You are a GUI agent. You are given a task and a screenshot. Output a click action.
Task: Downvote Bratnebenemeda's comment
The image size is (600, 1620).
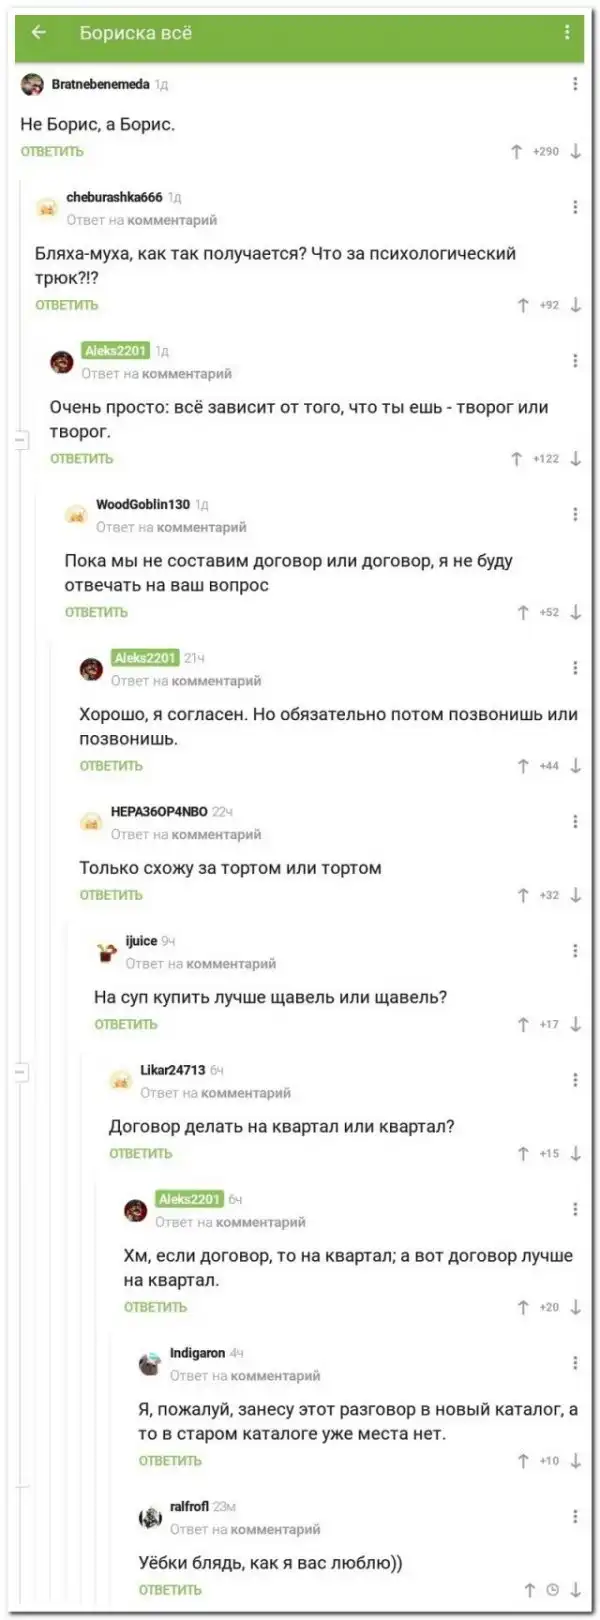click(x=576, y=152)
